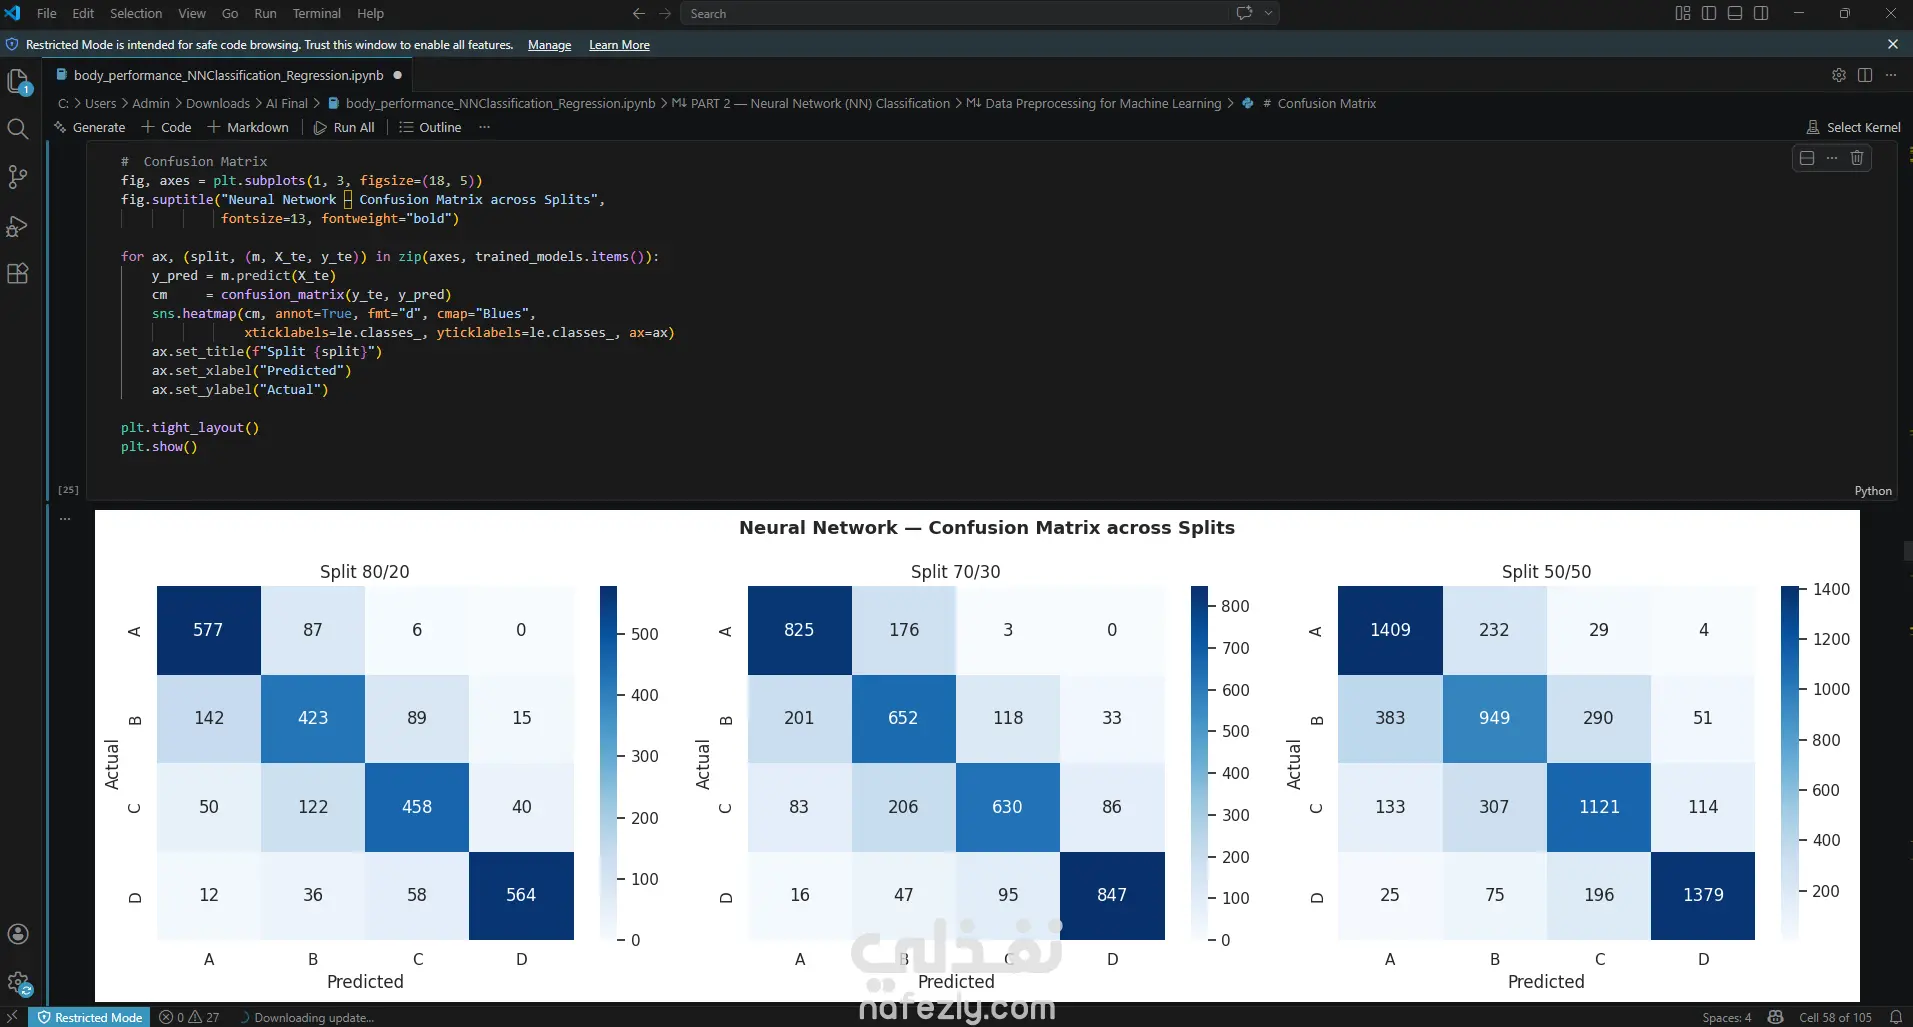The width and height of the screenshot is (1913, 1027).
Task: Open the Manage gear in activity bar
Action: click(18, 982)
